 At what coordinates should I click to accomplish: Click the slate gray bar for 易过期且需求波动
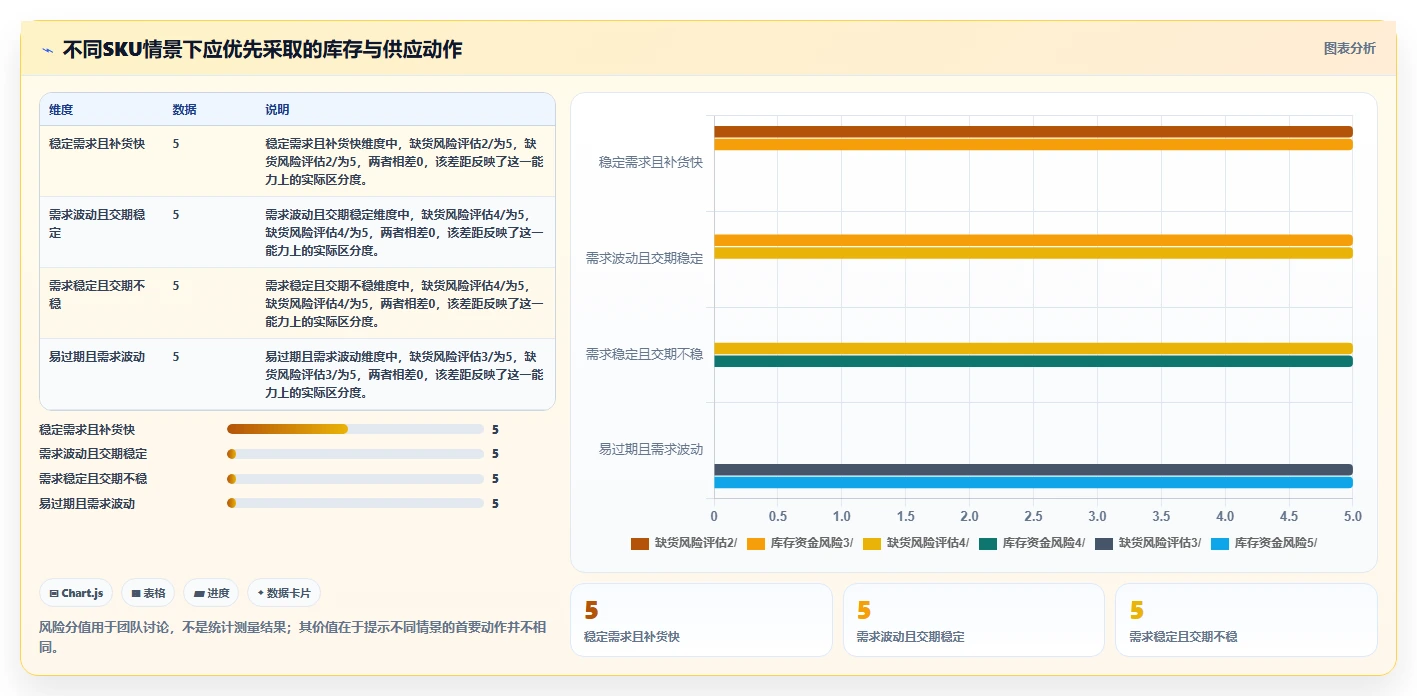point(1033,469)
